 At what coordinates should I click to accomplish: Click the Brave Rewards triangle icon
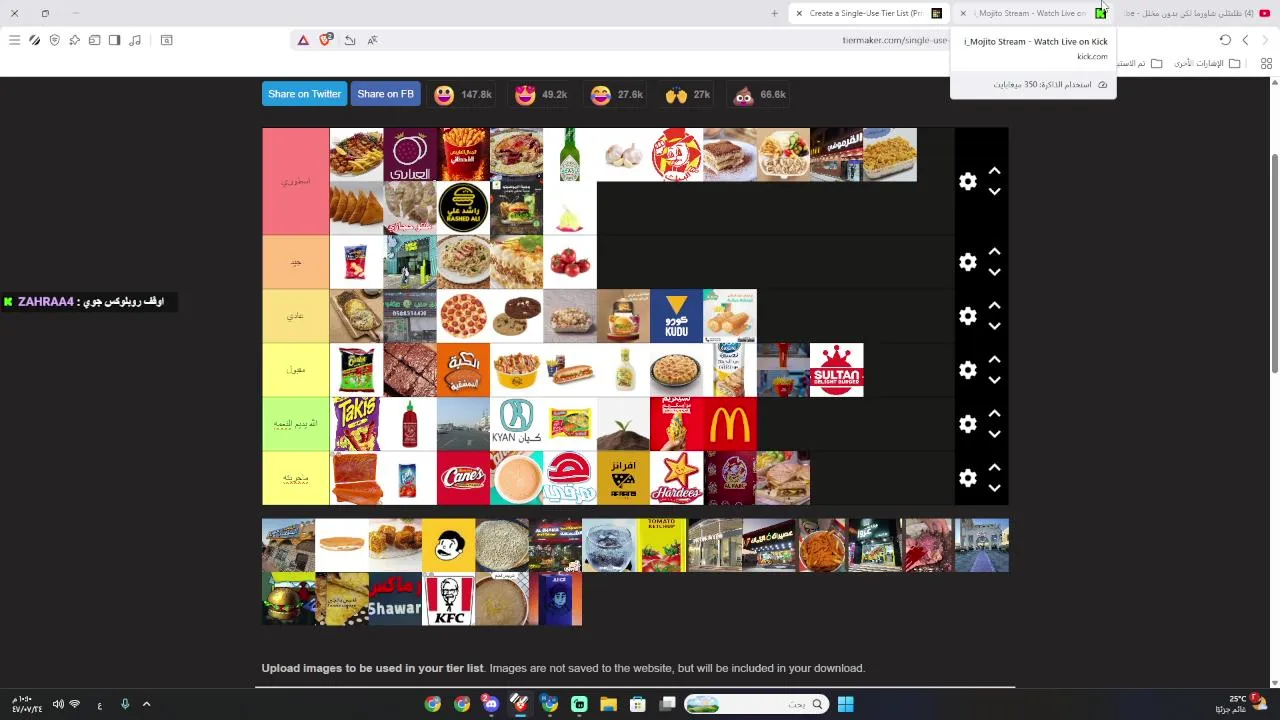tap(303, 40)
